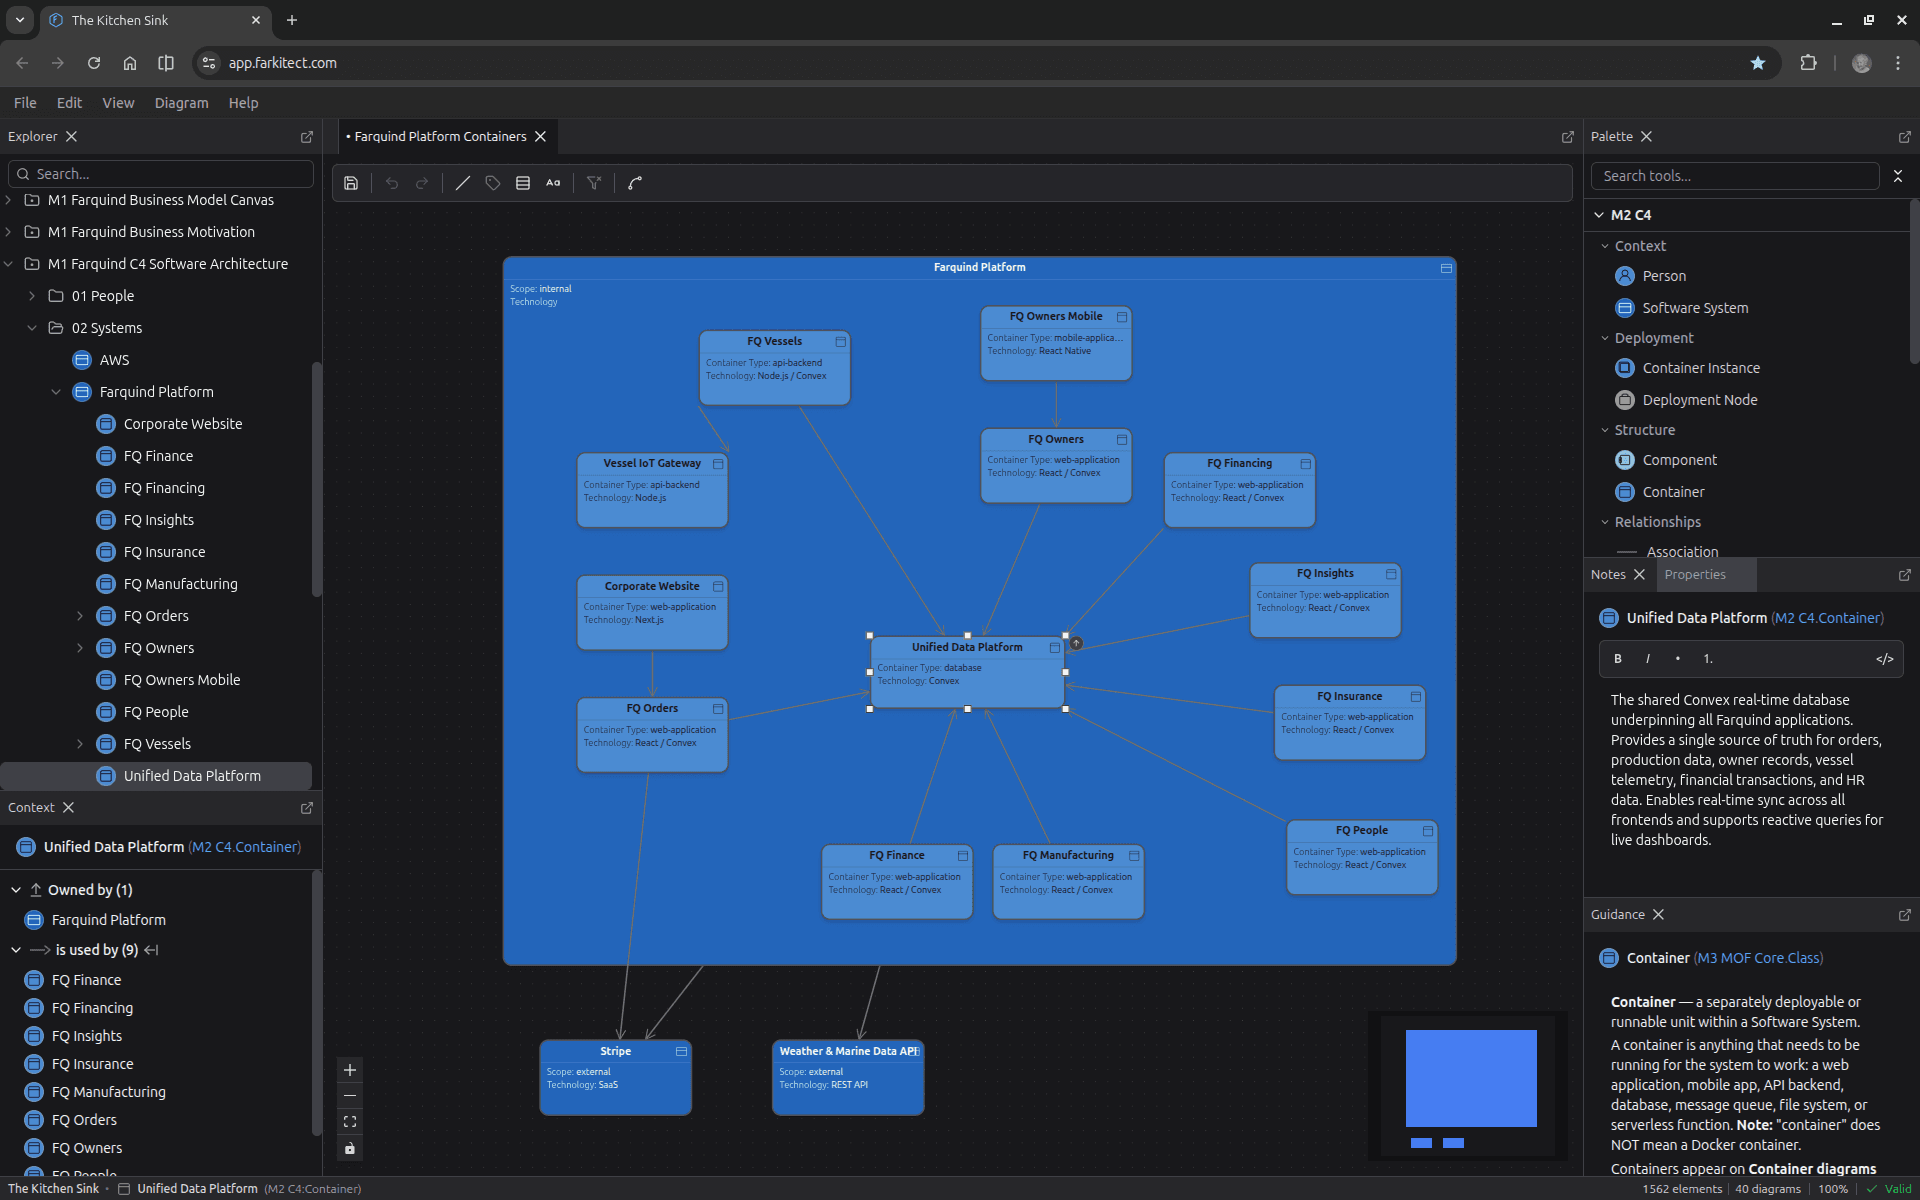This screenshot has height=1200, width=1920.
Task: Select AWS in the Explorer tree
Action: click(114, 361)
